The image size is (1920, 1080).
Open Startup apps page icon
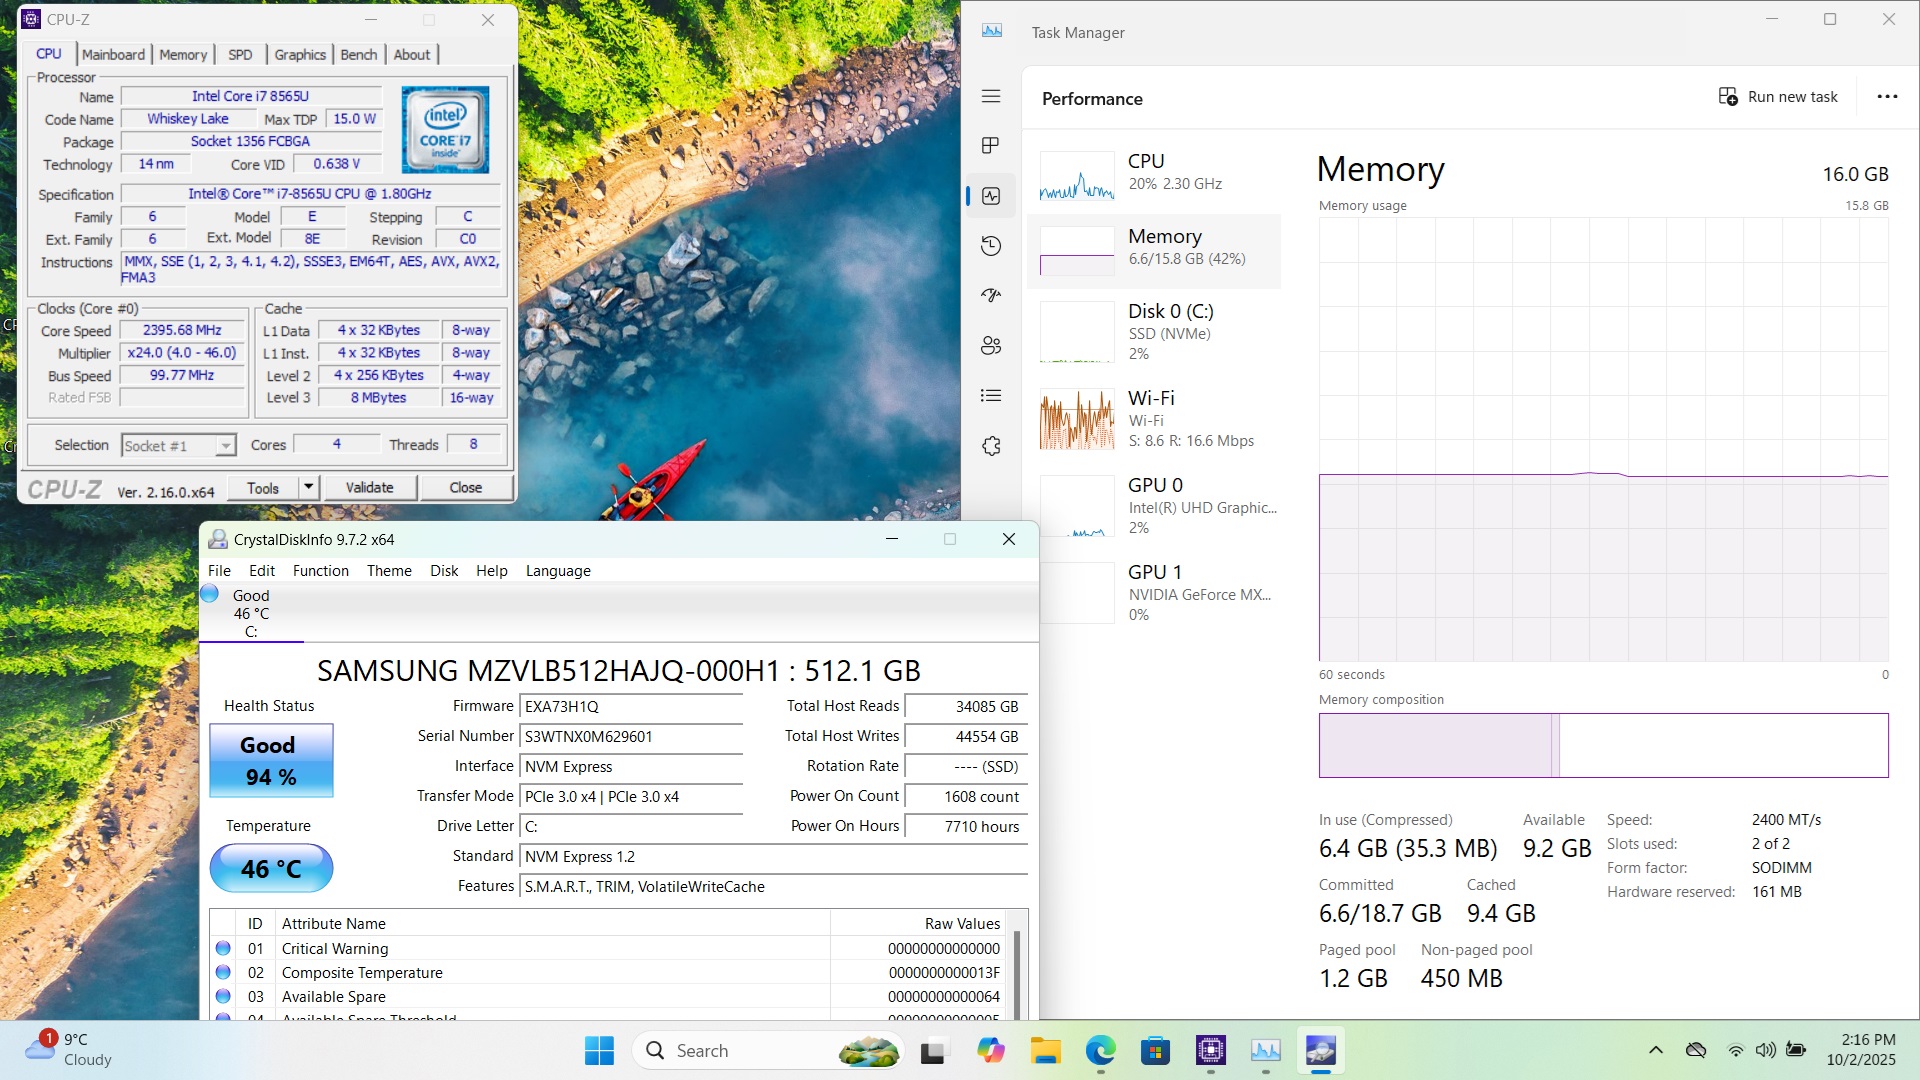[991, 296]
